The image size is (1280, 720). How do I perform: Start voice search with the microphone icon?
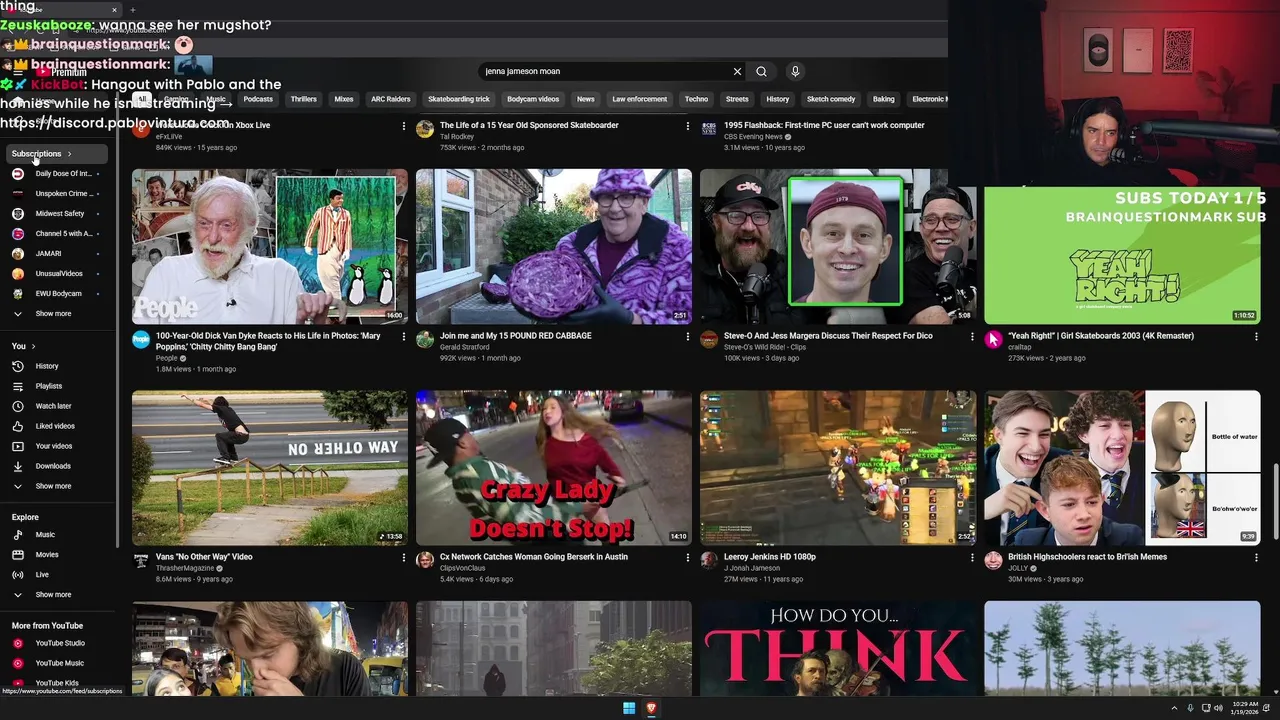[795, 71]
